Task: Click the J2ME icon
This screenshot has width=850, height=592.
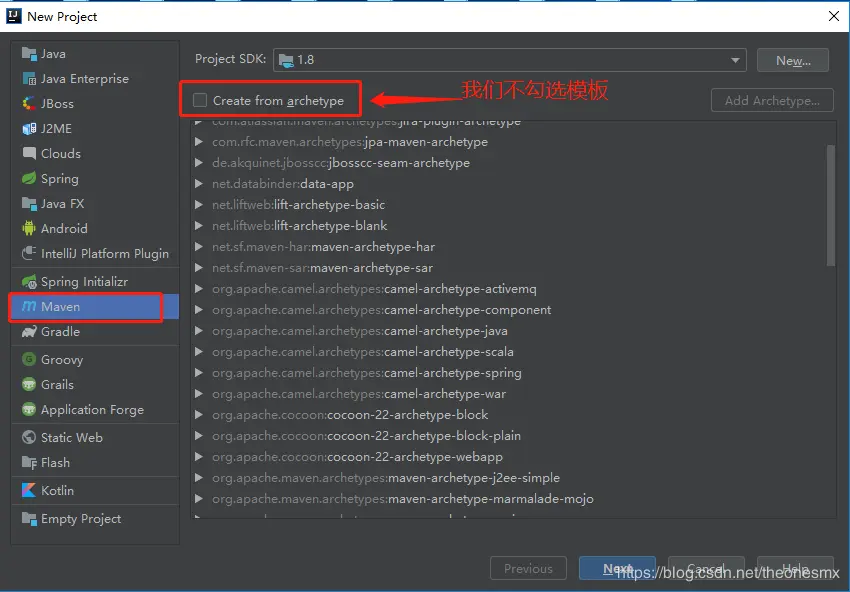Action: 29,128
